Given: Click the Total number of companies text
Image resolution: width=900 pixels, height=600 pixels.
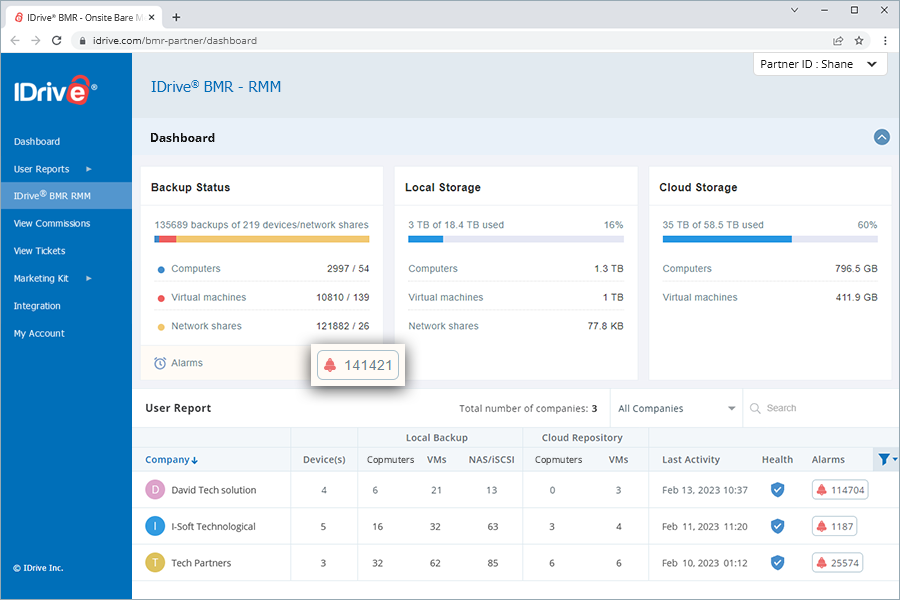Looking at the screenshot, I should [x=528, y=408].
